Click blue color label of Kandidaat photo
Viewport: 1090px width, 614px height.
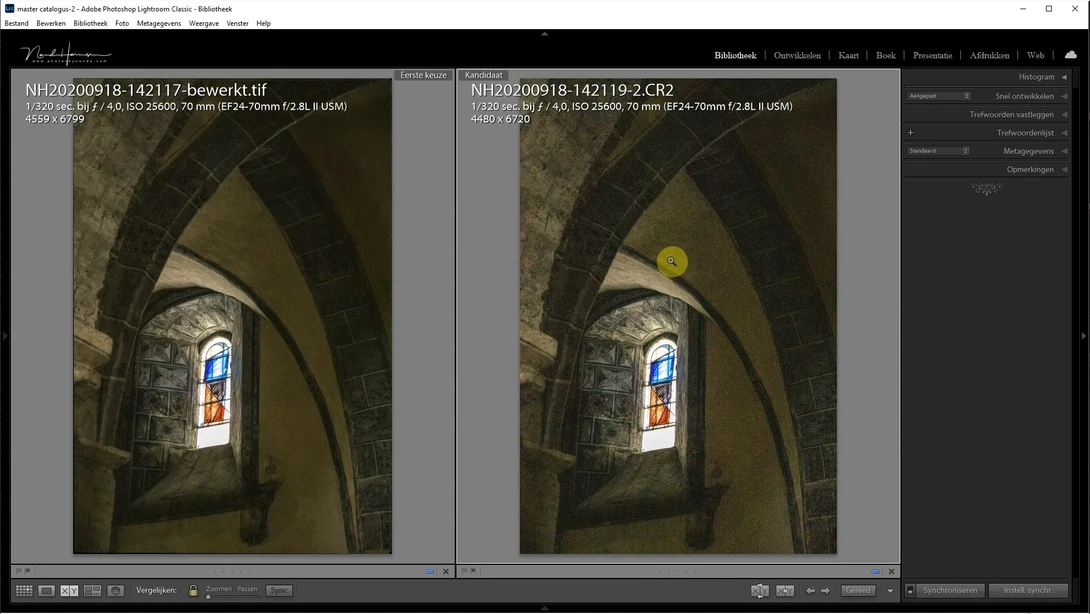[875, 572]
